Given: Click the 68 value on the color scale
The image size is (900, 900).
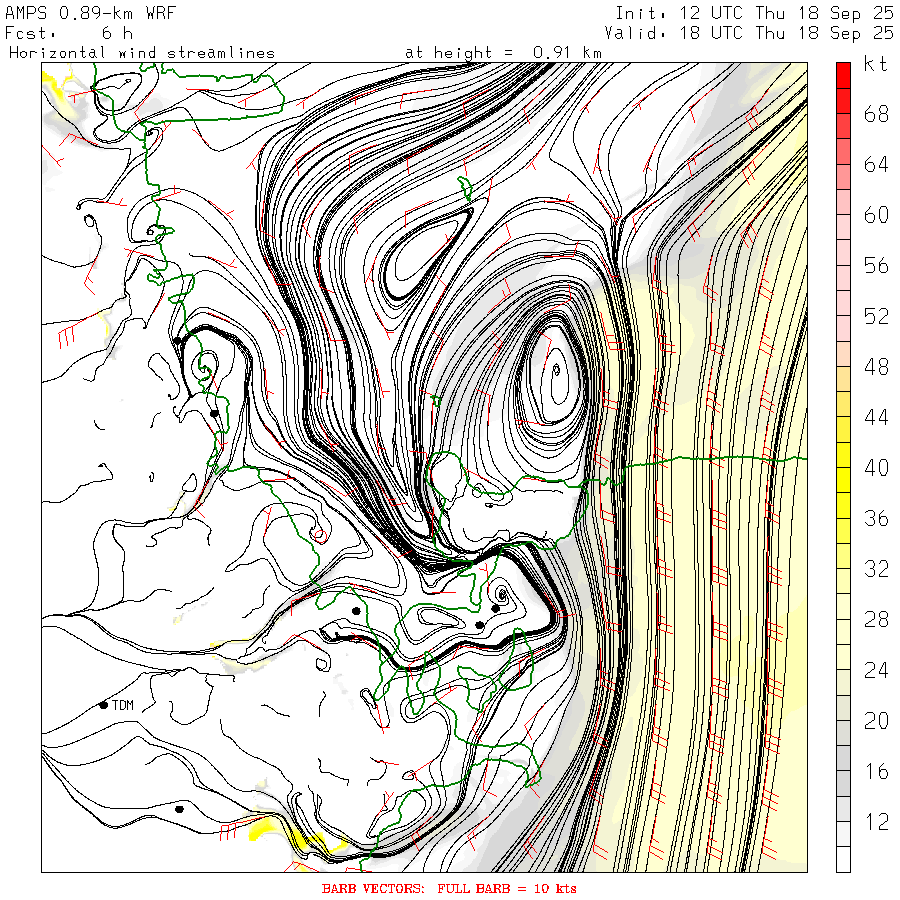Looking at the screenshot, I should click(876, 114).
